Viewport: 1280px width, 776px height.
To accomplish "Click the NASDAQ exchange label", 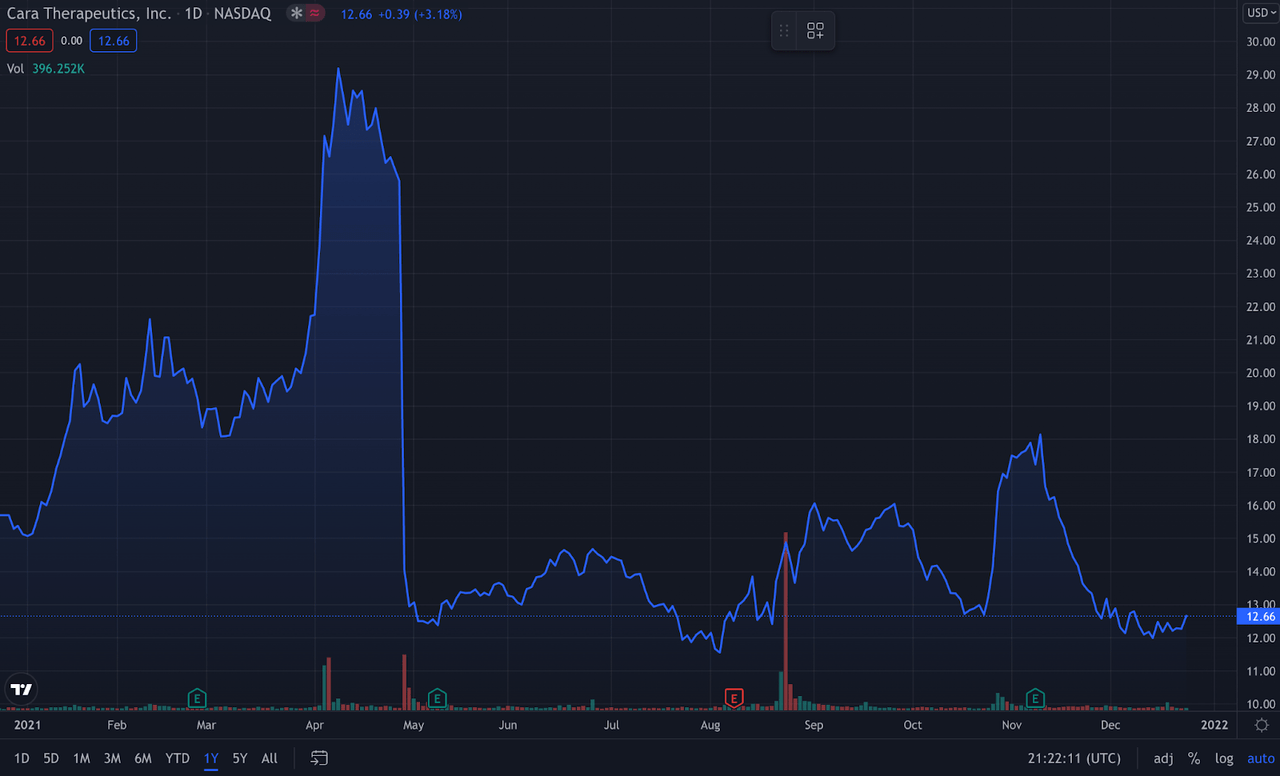I will 242,14.
